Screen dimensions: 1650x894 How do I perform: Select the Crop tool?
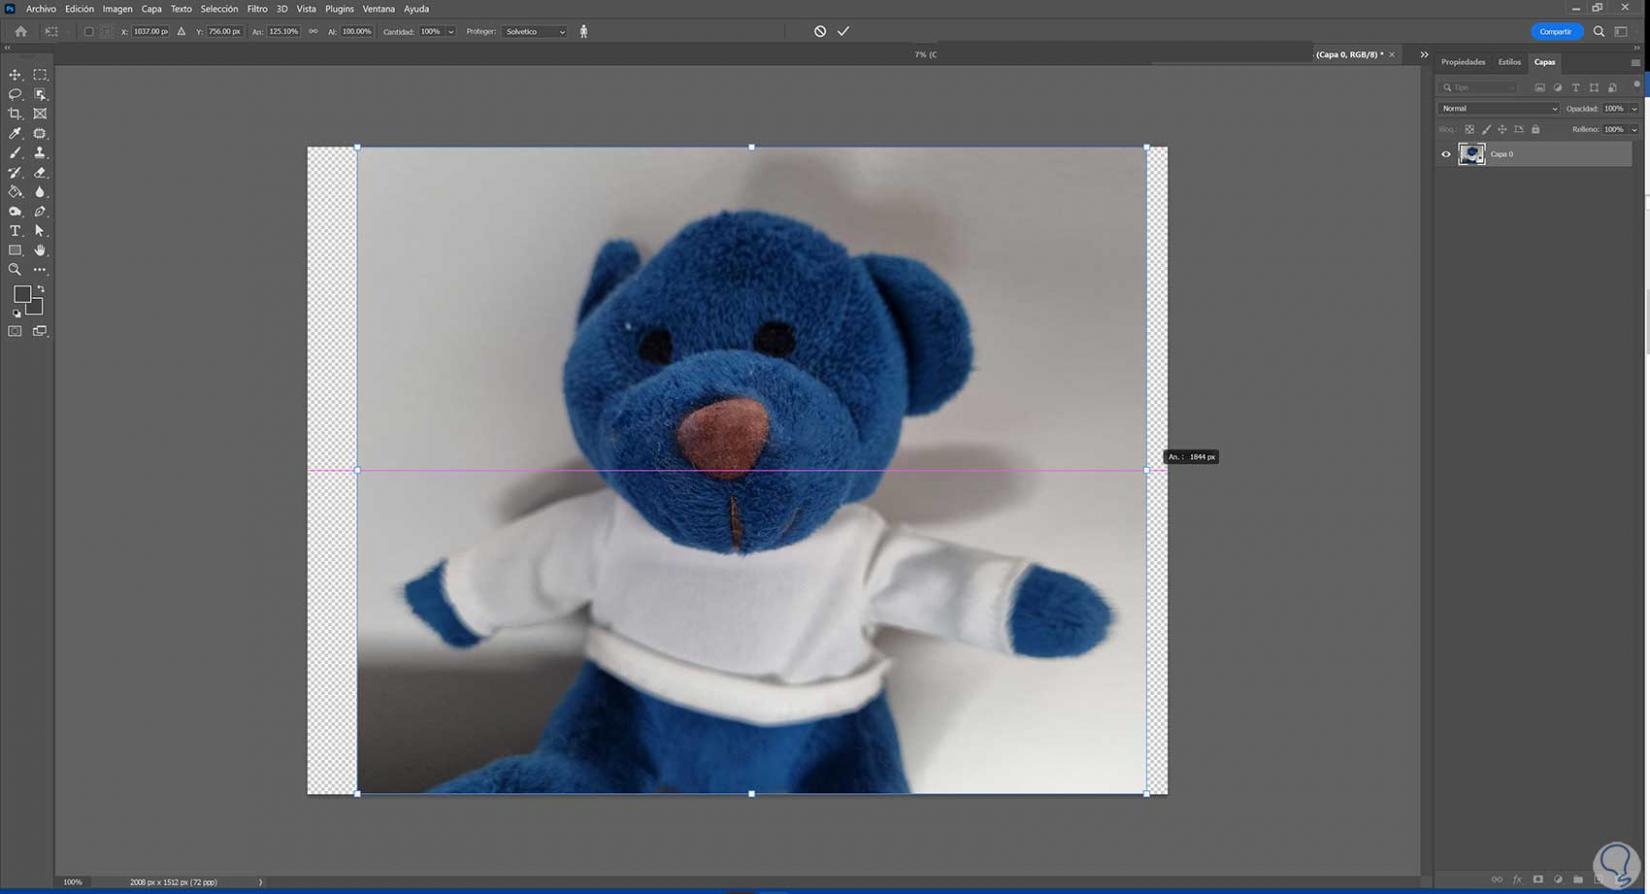click(15, 114)
